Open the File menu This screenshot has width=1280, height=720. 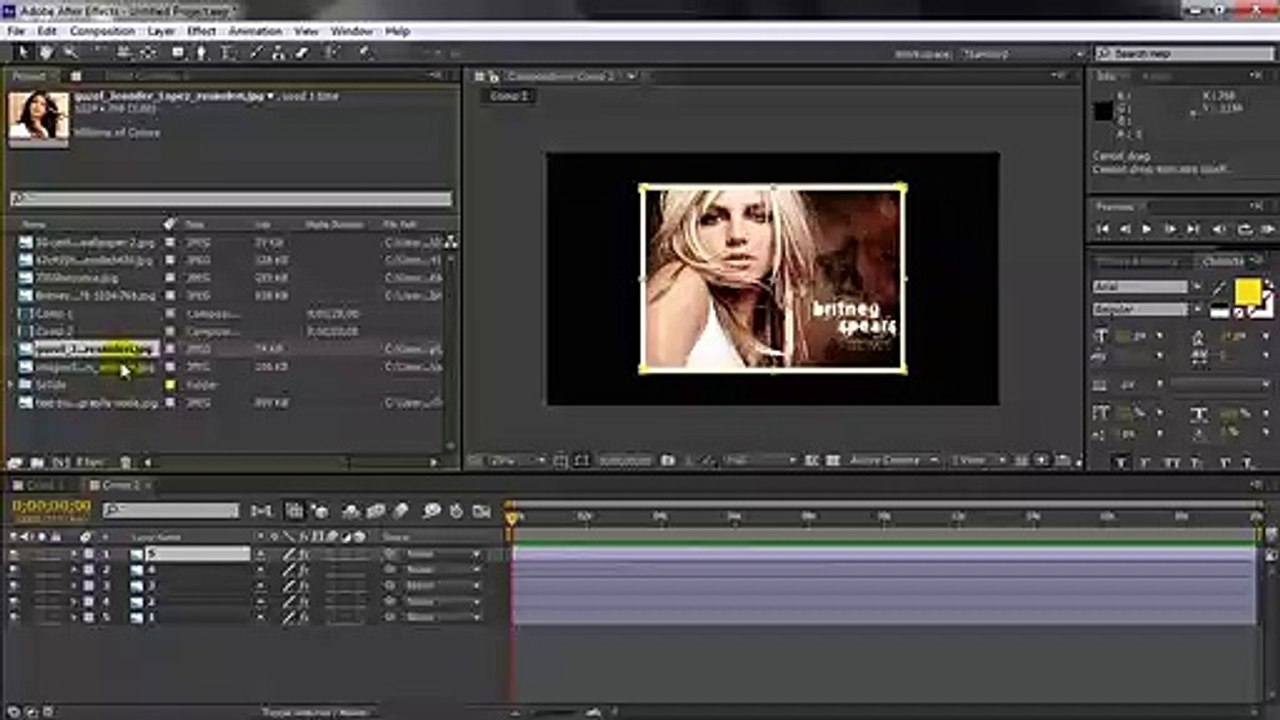pyautogui.click(x=15, y=31)
